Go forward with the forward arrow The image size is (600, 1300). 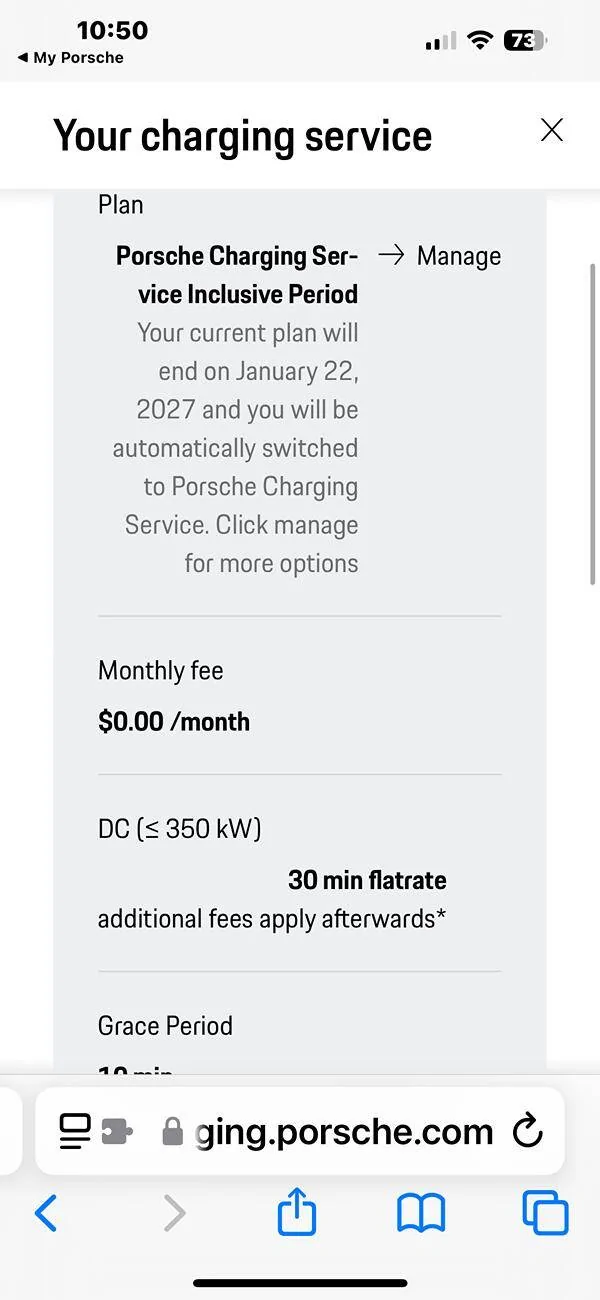click(x=174, y=1214)
